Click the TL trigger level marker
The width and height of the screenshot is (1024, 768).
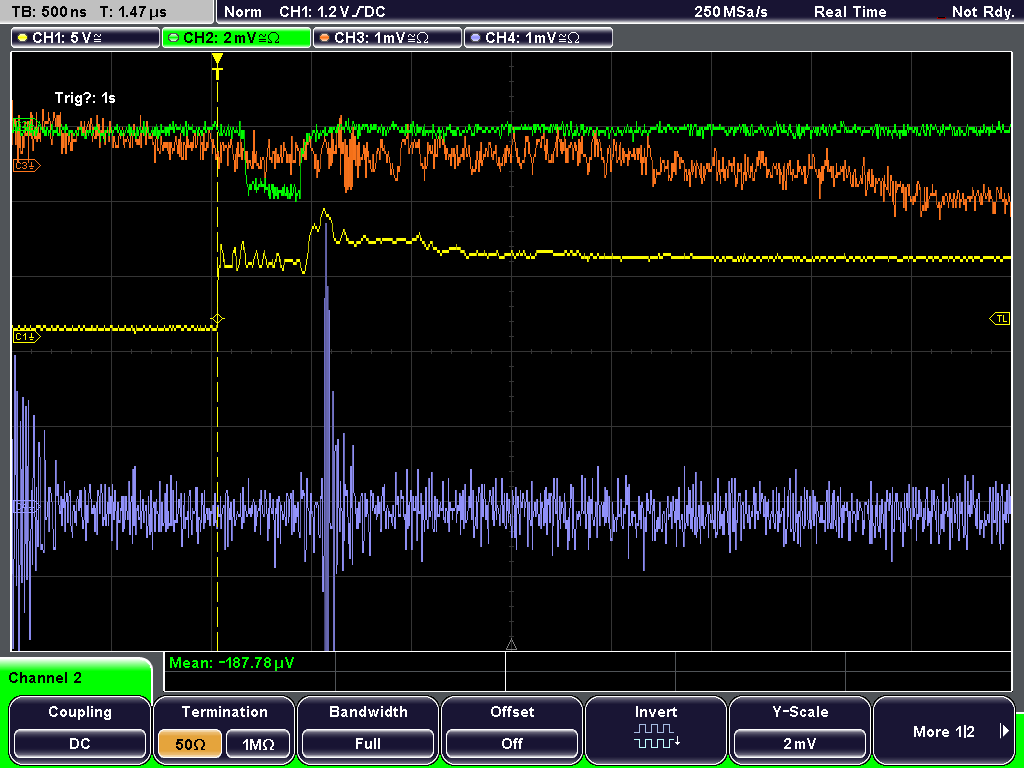pyautogui.click(x=1000, y=319)
